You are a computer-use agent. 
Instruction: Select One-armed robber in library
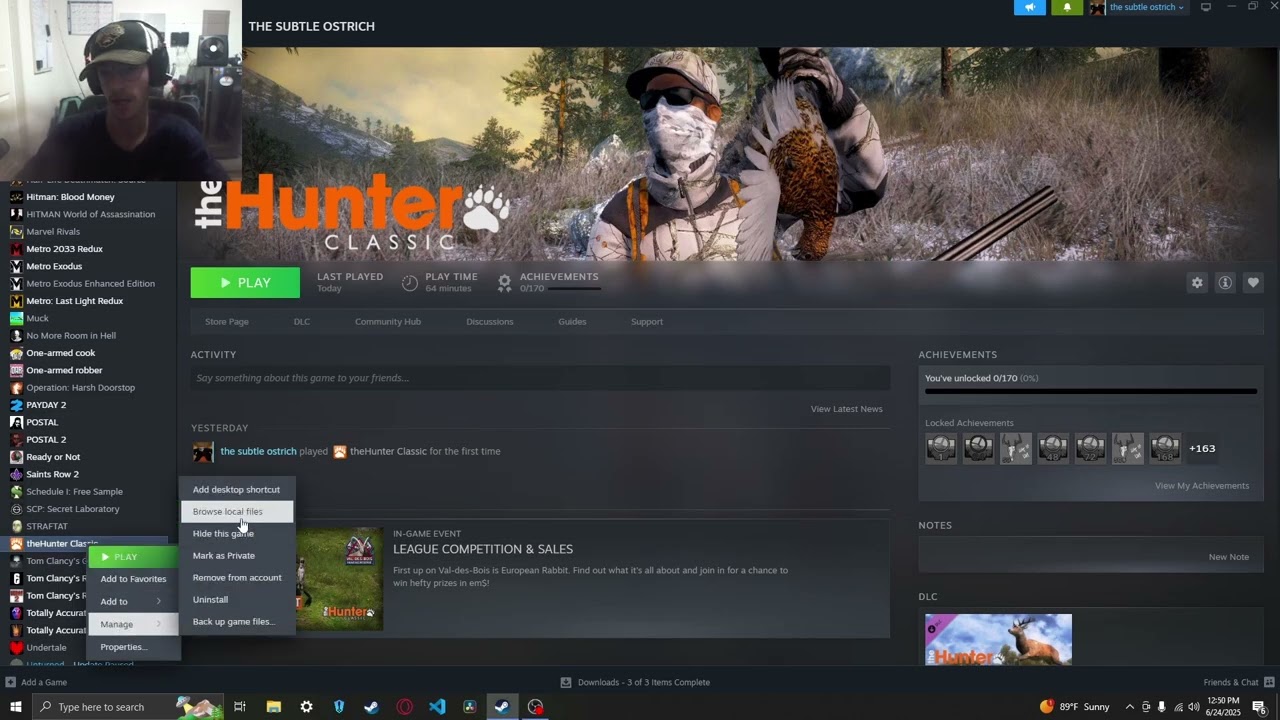[64, 370]
